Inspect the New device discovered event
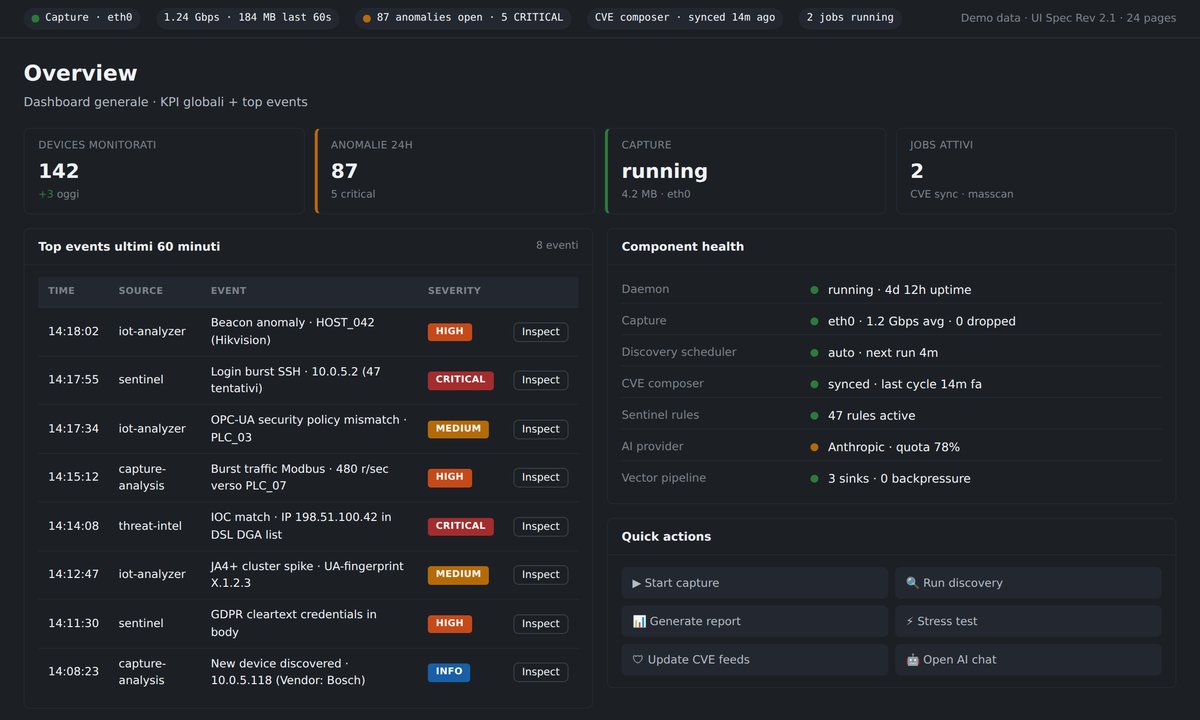1200x720 pixels. 541,672
